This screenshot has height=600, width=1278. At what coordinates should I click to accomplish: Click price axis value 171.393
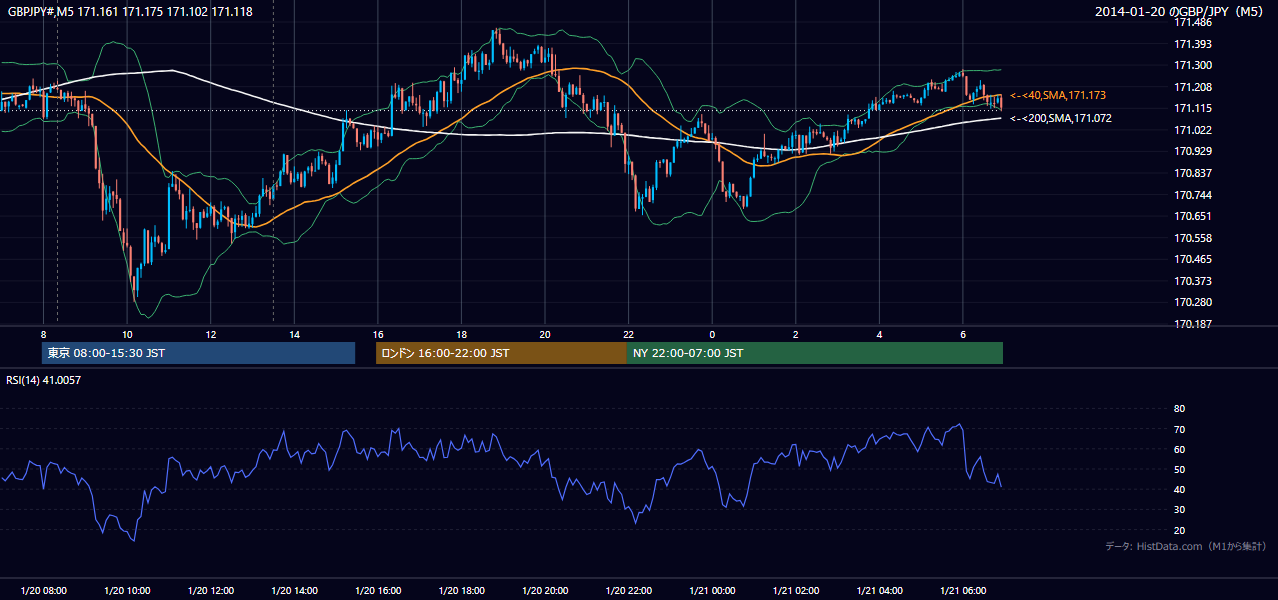[1192, 44]
